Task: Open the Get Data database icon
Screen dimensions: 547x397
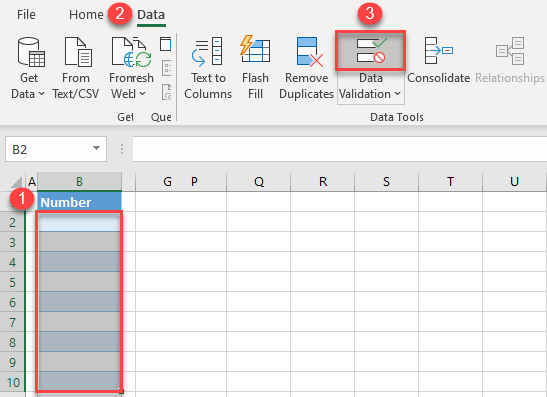Action: [31, 52]
